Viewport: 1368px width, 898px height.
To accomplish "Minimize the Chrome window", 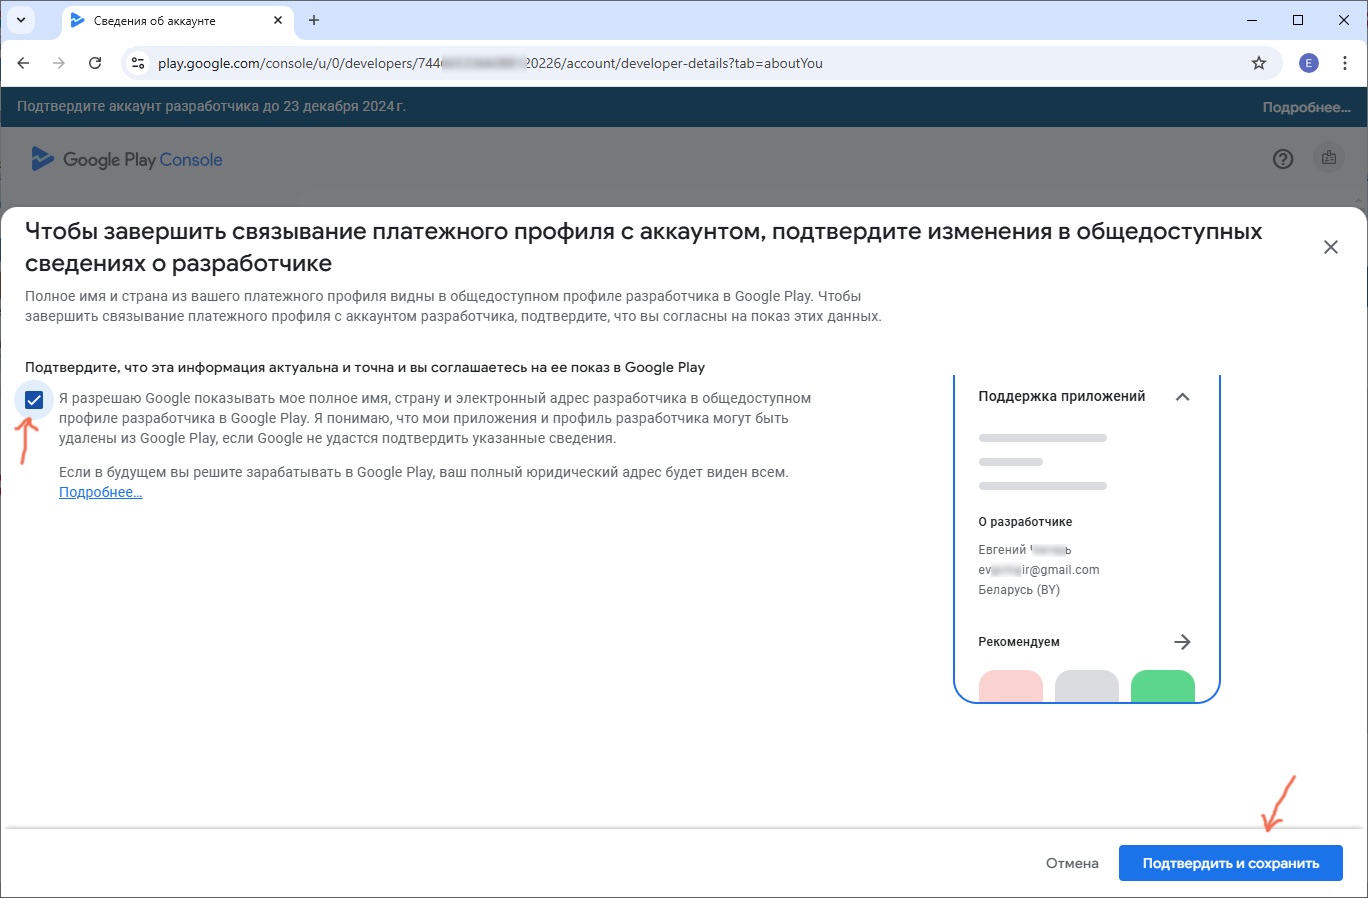I will click(1252, 20).
